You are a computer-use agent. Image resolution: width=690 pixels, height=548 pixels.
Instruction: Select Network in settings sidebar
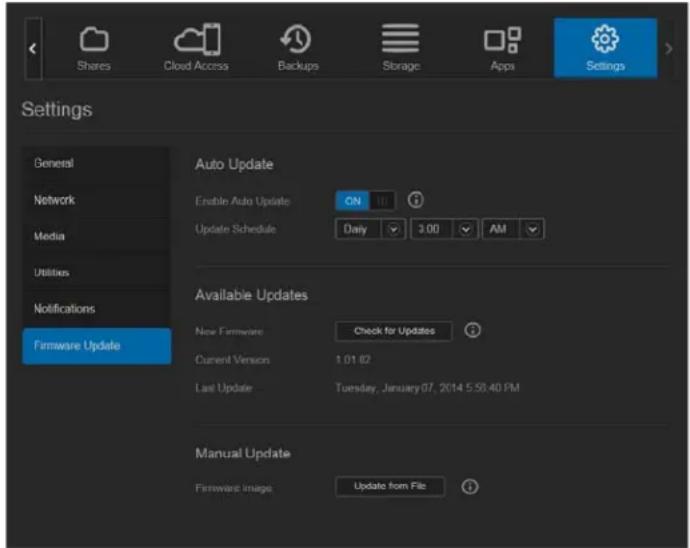coord(96,200)
